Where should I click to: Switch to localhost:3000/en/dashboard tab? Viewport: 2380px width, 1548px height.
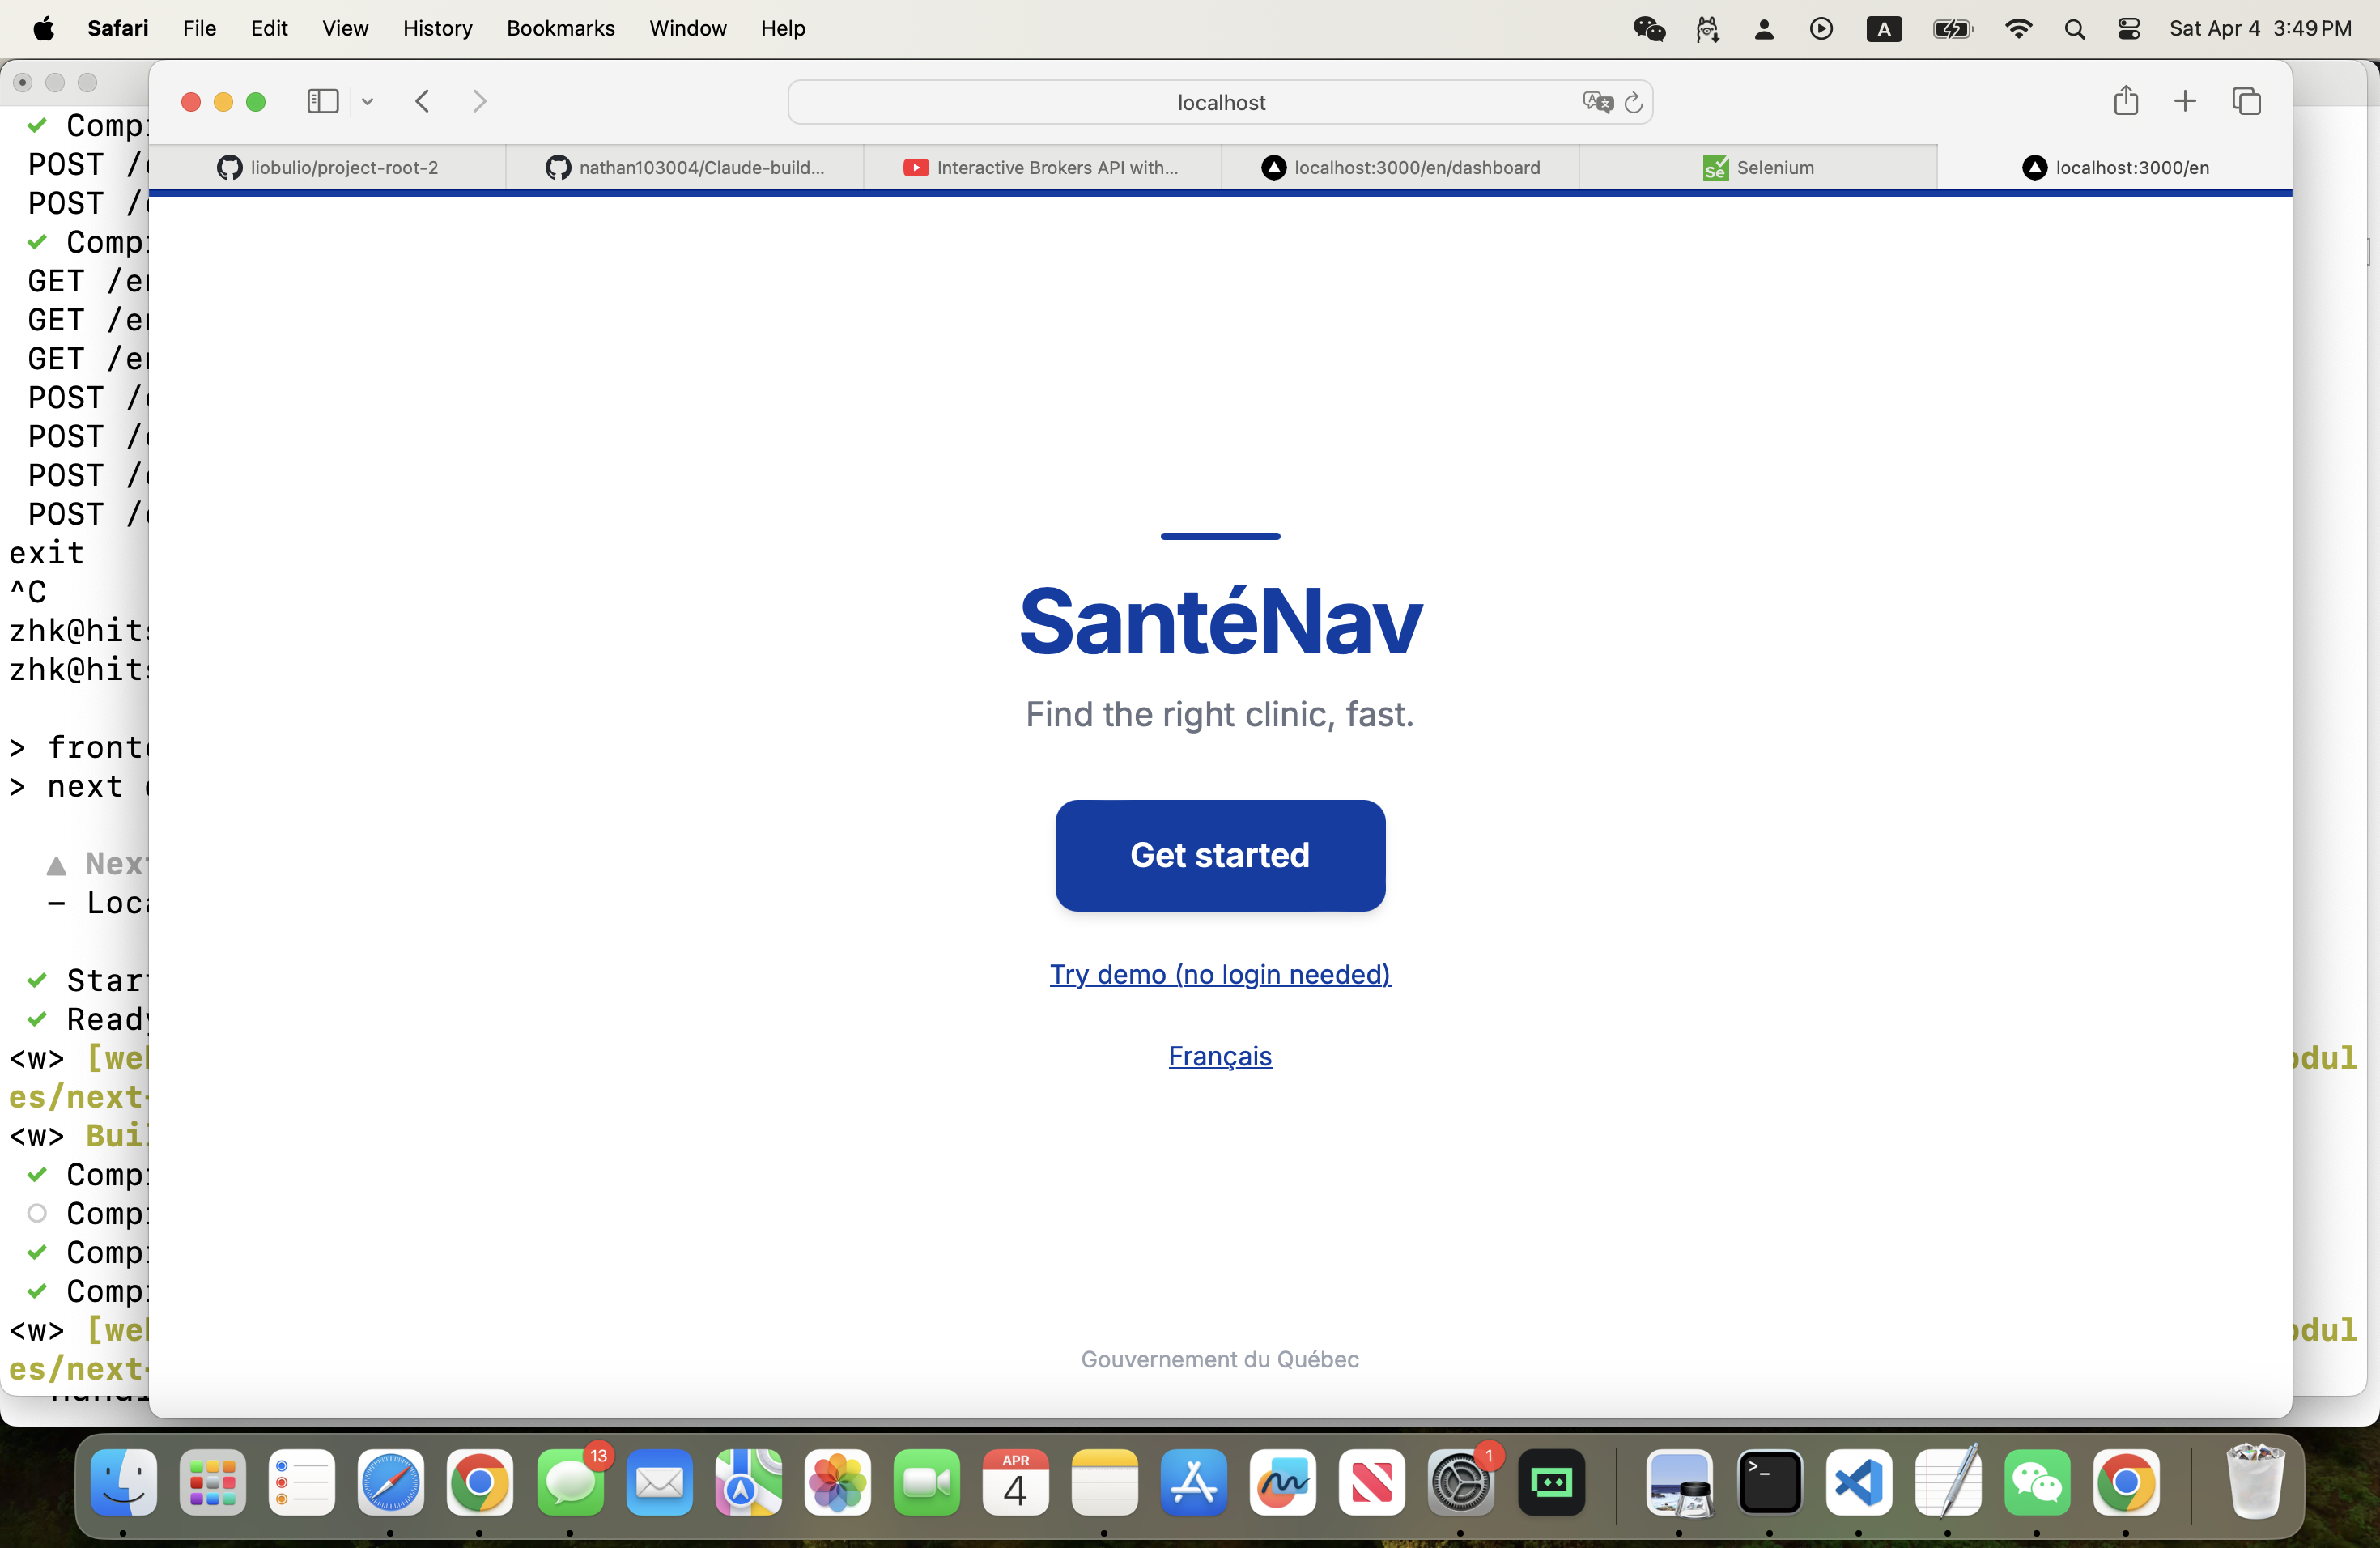pyautogui.click(x=1400, y=168)
